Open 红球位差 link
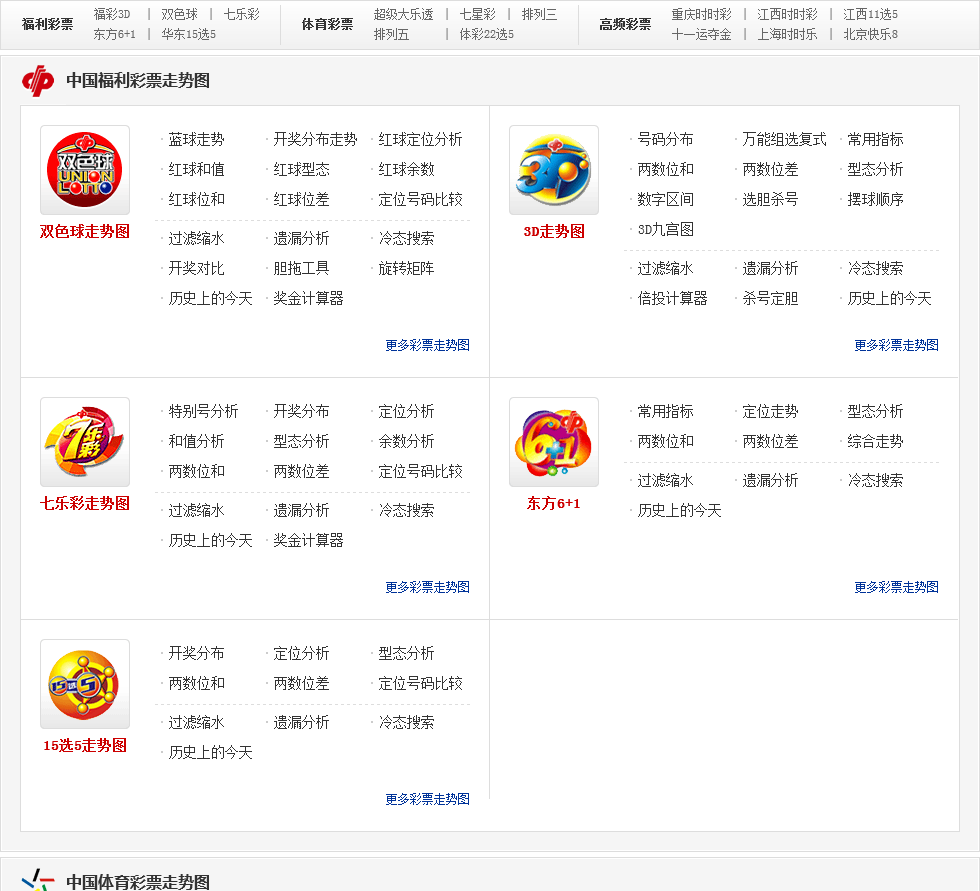The width and height of the screenshot is (980, 891). pyautogui.click(x=301, y=199)
